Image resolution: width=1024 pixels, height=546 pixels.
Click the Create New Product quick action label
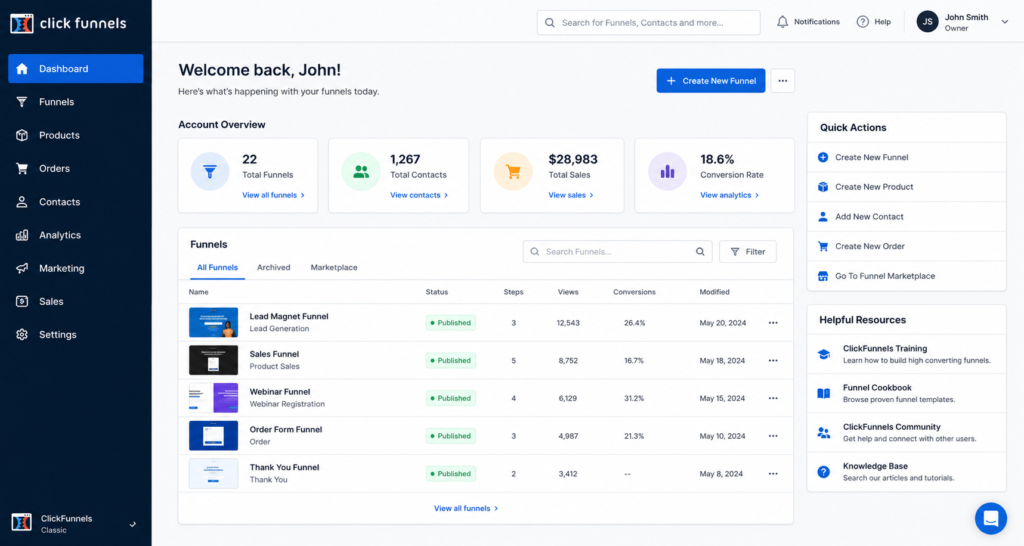(x=874, y=187)
